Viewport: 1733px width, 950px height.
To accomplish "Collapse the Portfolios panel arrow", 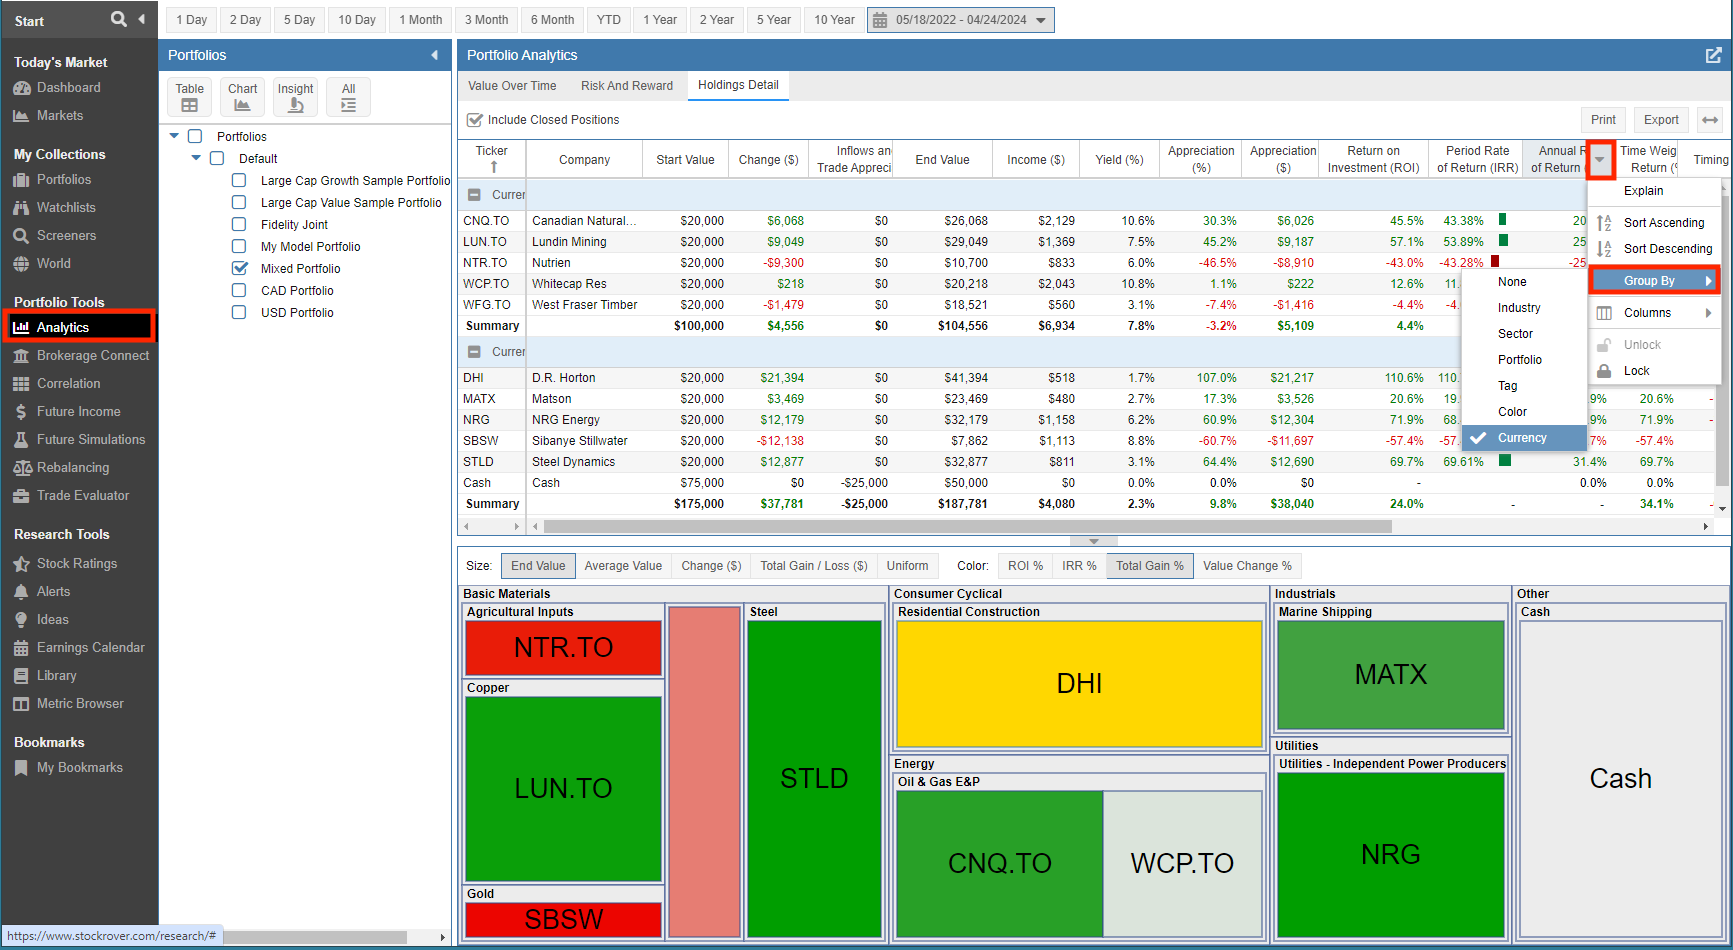I will pos(434,55).
